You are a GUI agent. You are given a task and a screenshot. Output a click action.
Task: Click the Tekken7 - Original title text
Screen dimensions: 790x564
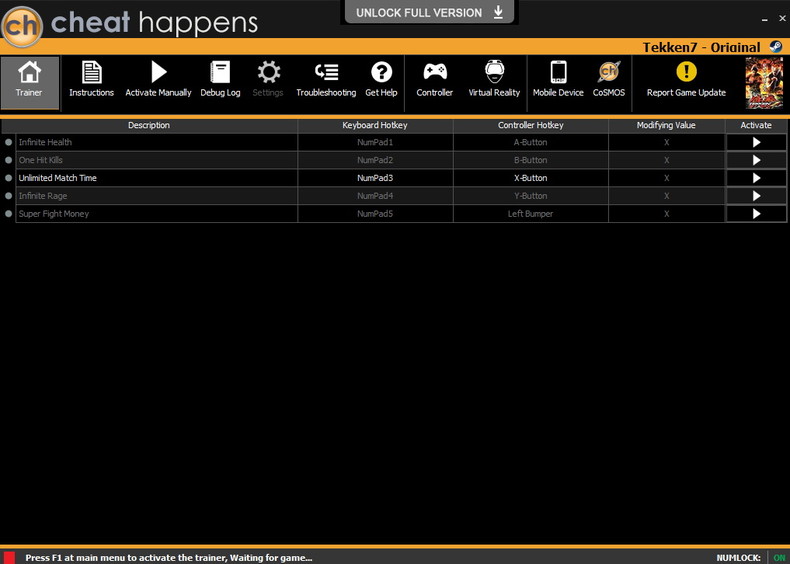pyautogui.click(x=701, y=47)
